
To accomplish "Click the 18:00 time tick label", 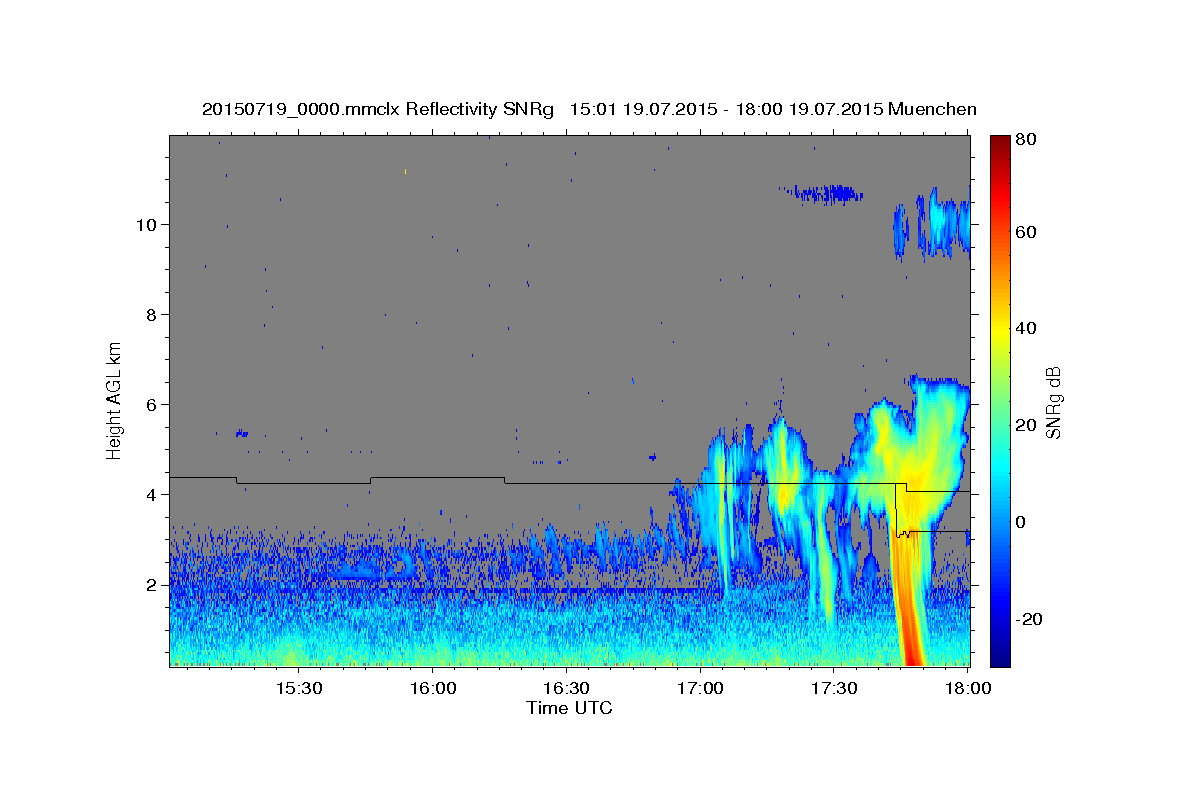I will [967, 689].
